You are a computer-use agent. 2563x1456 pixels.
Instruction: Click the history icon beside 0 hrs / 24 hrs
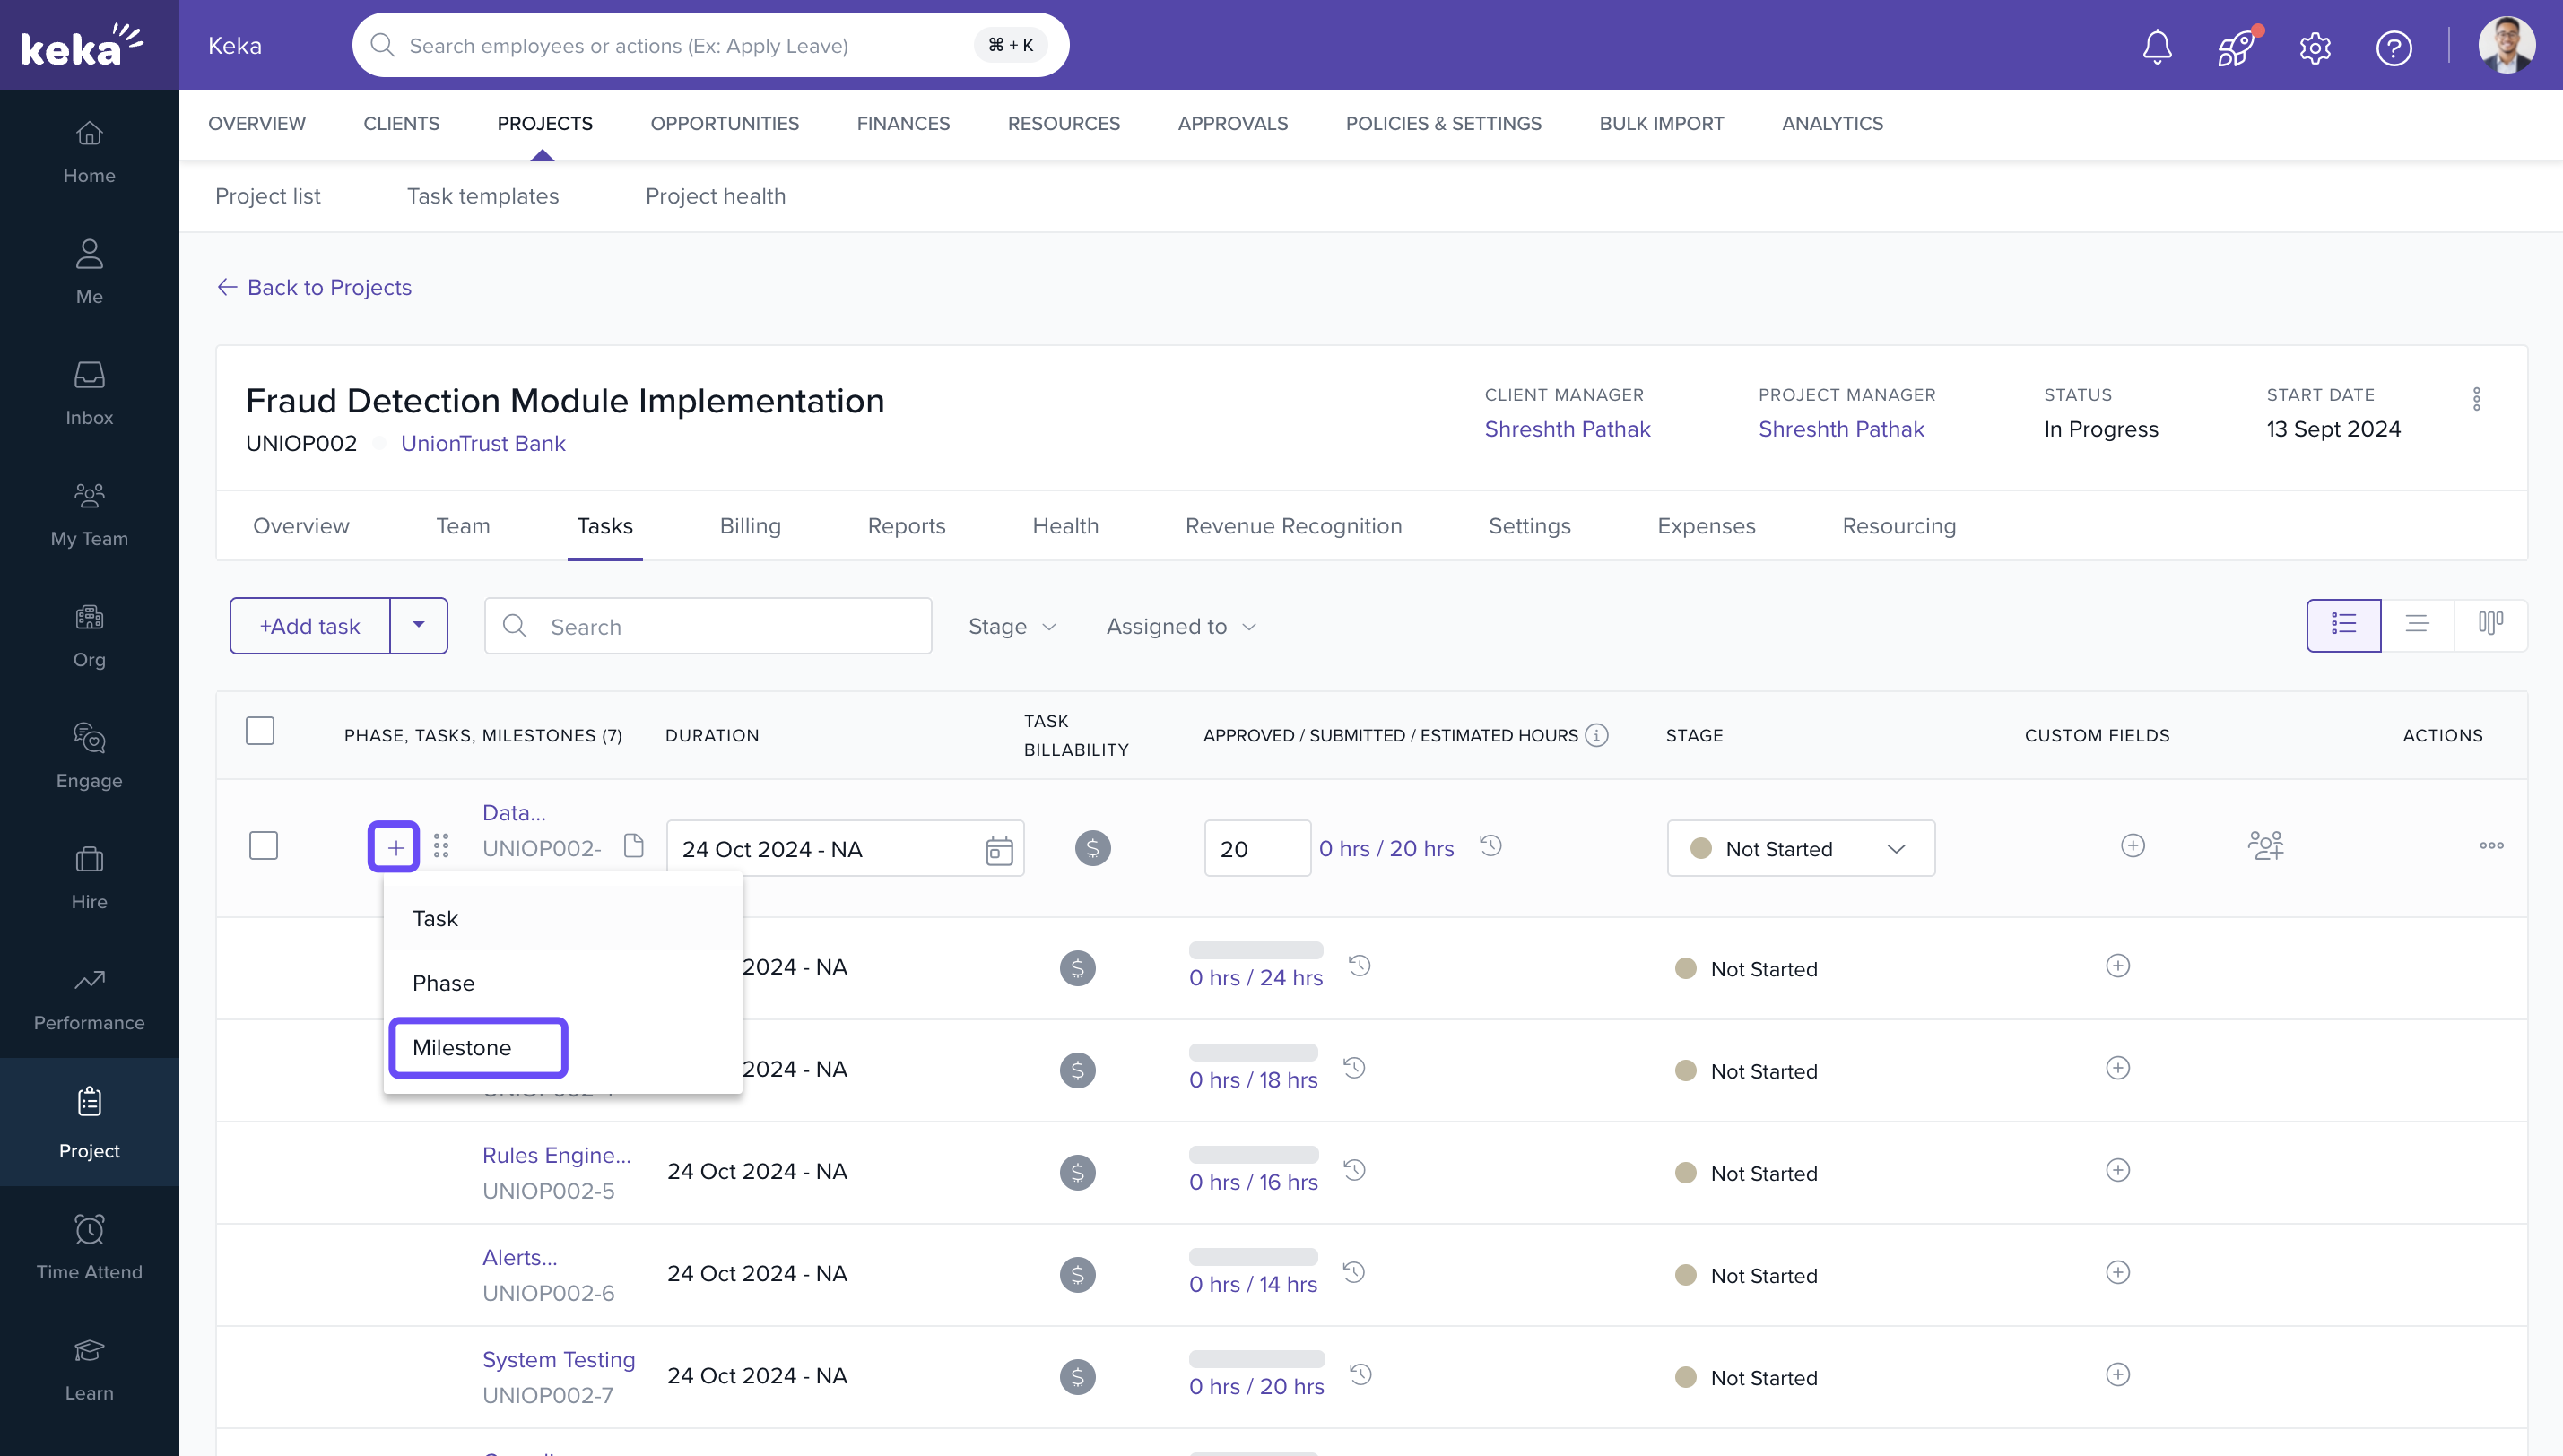[1359, 966]
